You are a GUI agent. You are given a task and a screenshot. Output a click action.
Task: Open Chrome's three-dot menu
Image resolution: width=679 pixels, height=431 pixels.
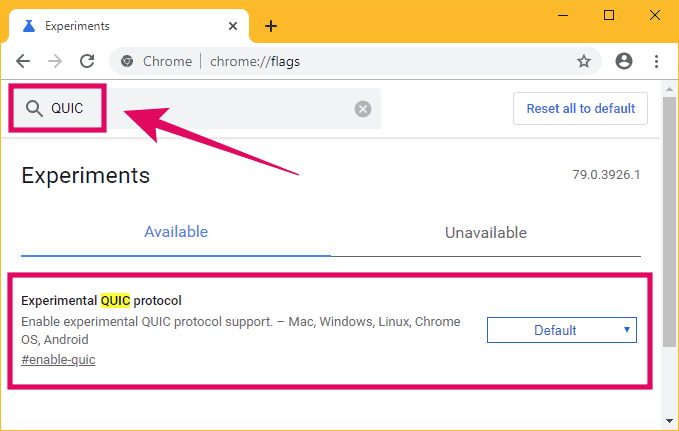tap(656, 61)
